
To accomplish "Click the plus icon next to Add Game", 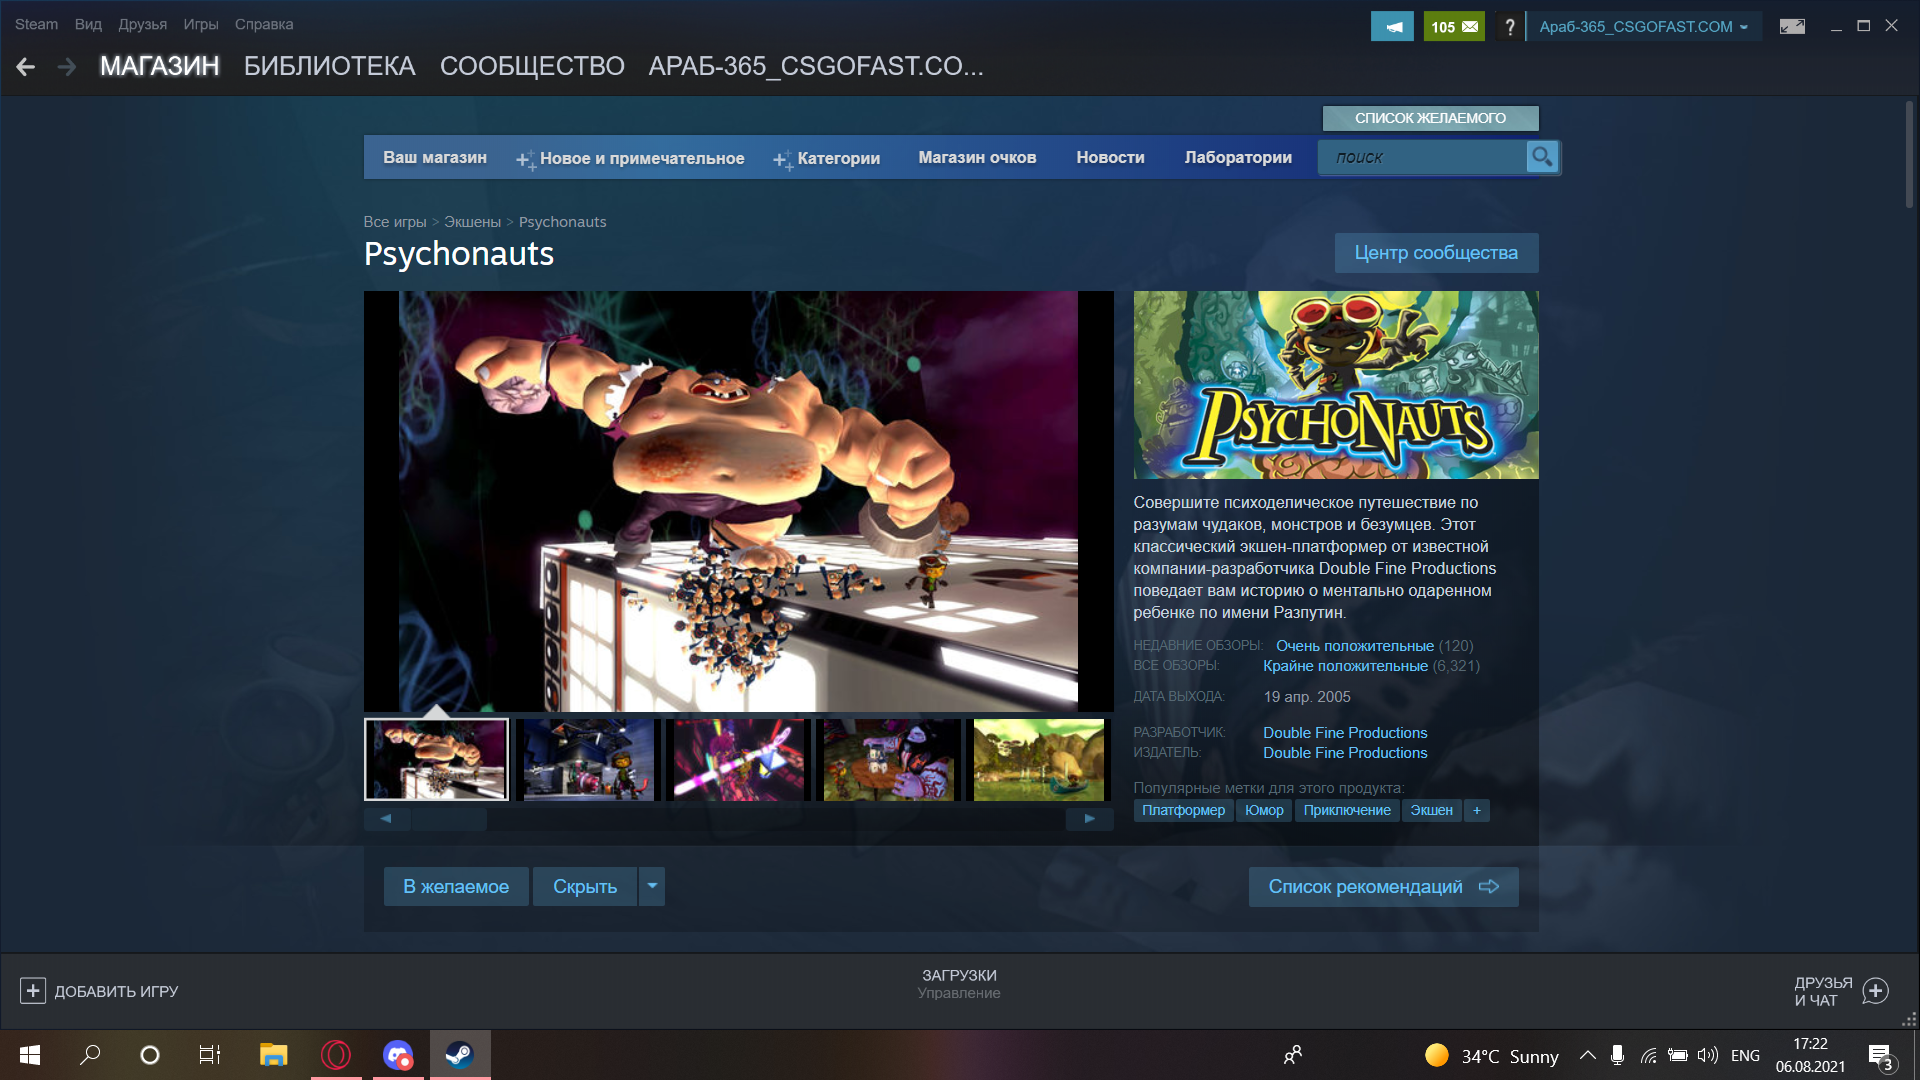I will click(x=32, y=991).
